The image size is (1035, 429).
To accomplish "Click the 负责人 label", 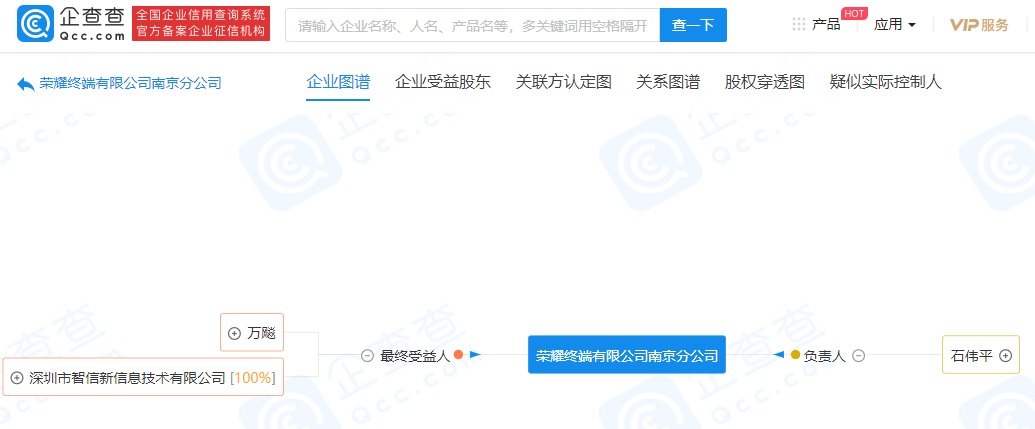I will click(824, 356).
